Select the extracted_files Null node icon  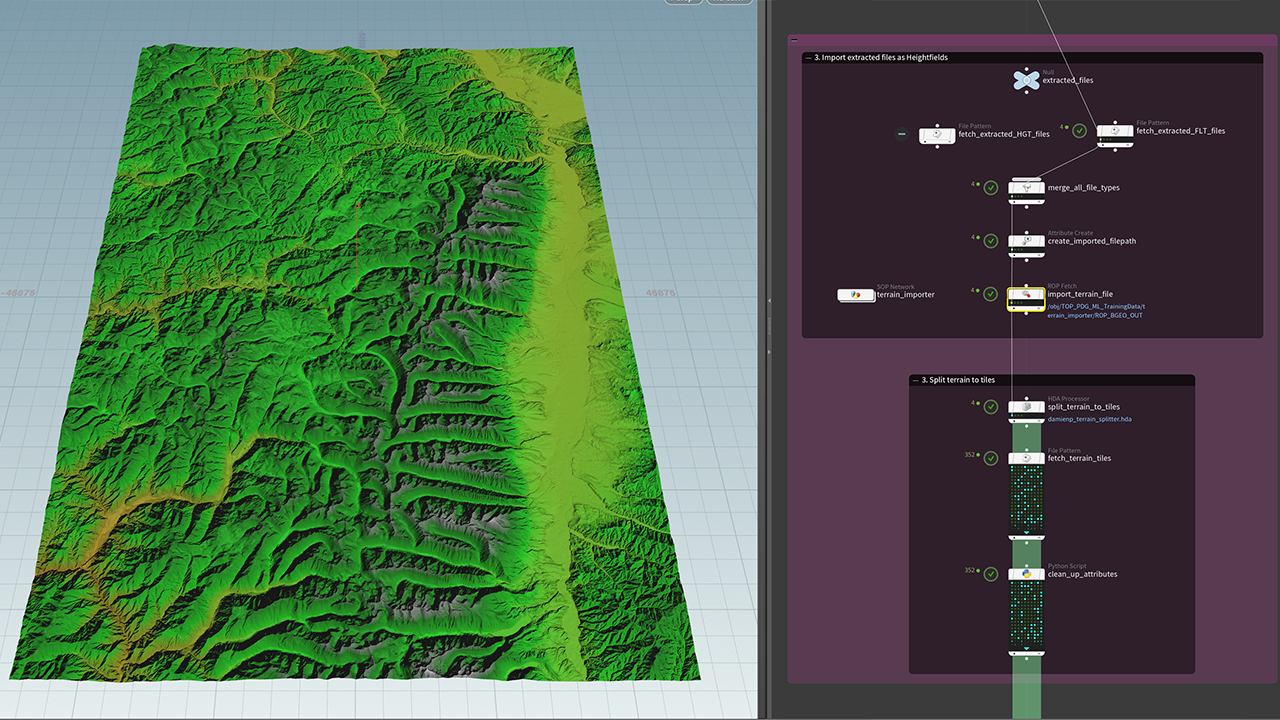pos(1025,80)
